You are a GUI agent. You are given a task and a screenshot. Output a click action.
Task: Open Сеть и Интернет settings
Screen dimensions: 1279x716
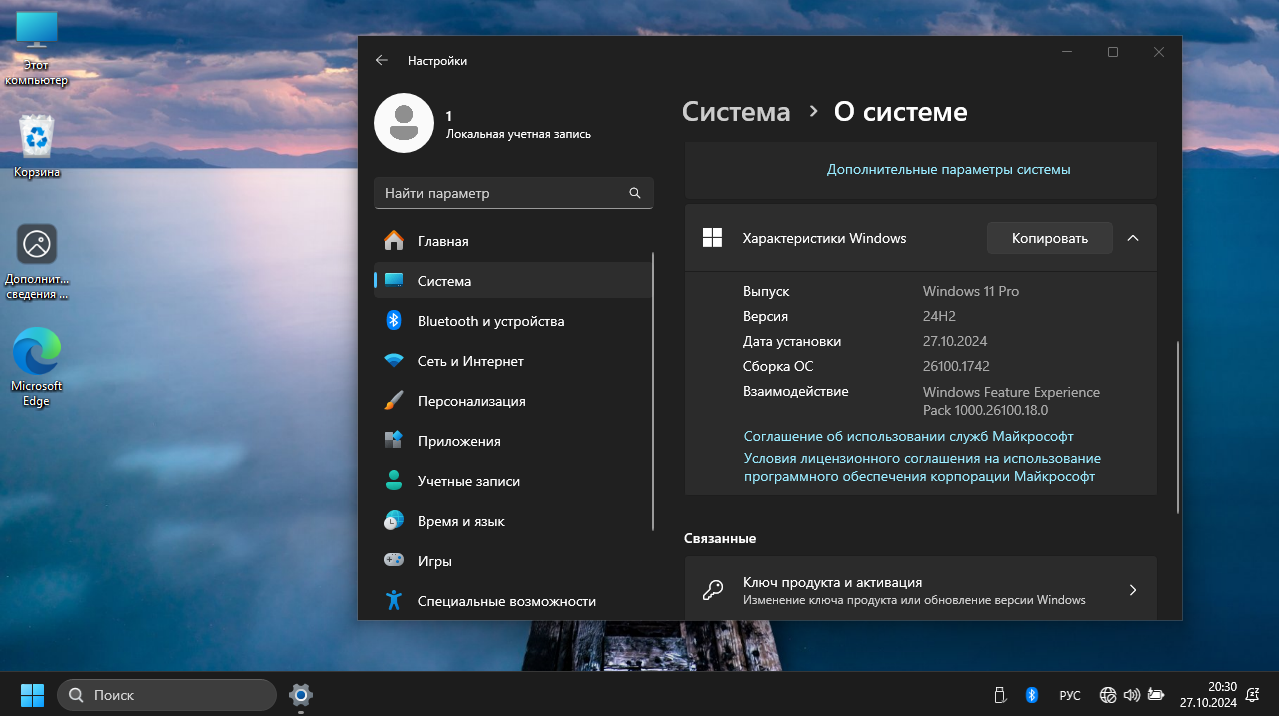pyautogui.click(x=470, y=361)
